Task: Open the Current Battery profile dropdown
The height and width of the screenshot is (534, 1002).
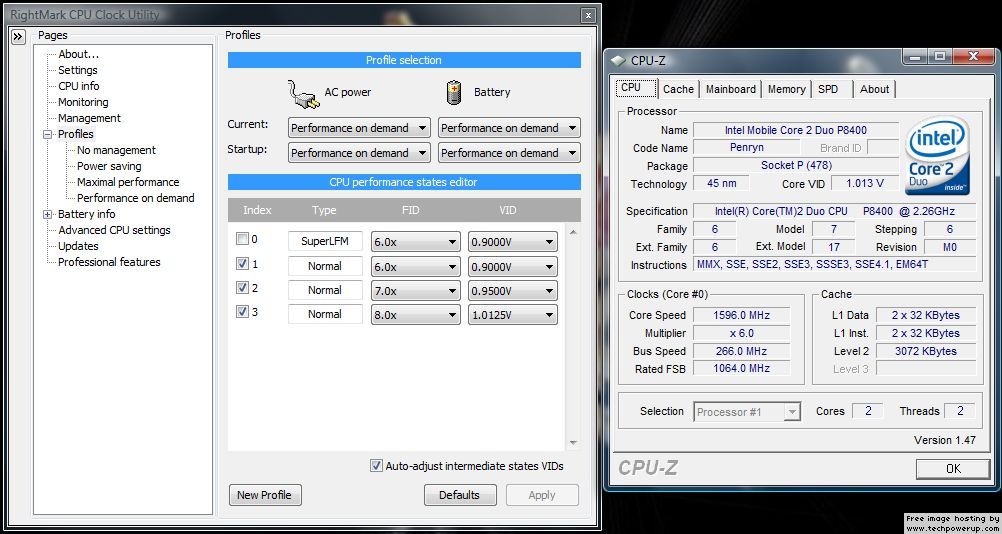Action: pyautogui.click(x=509, y=128)
